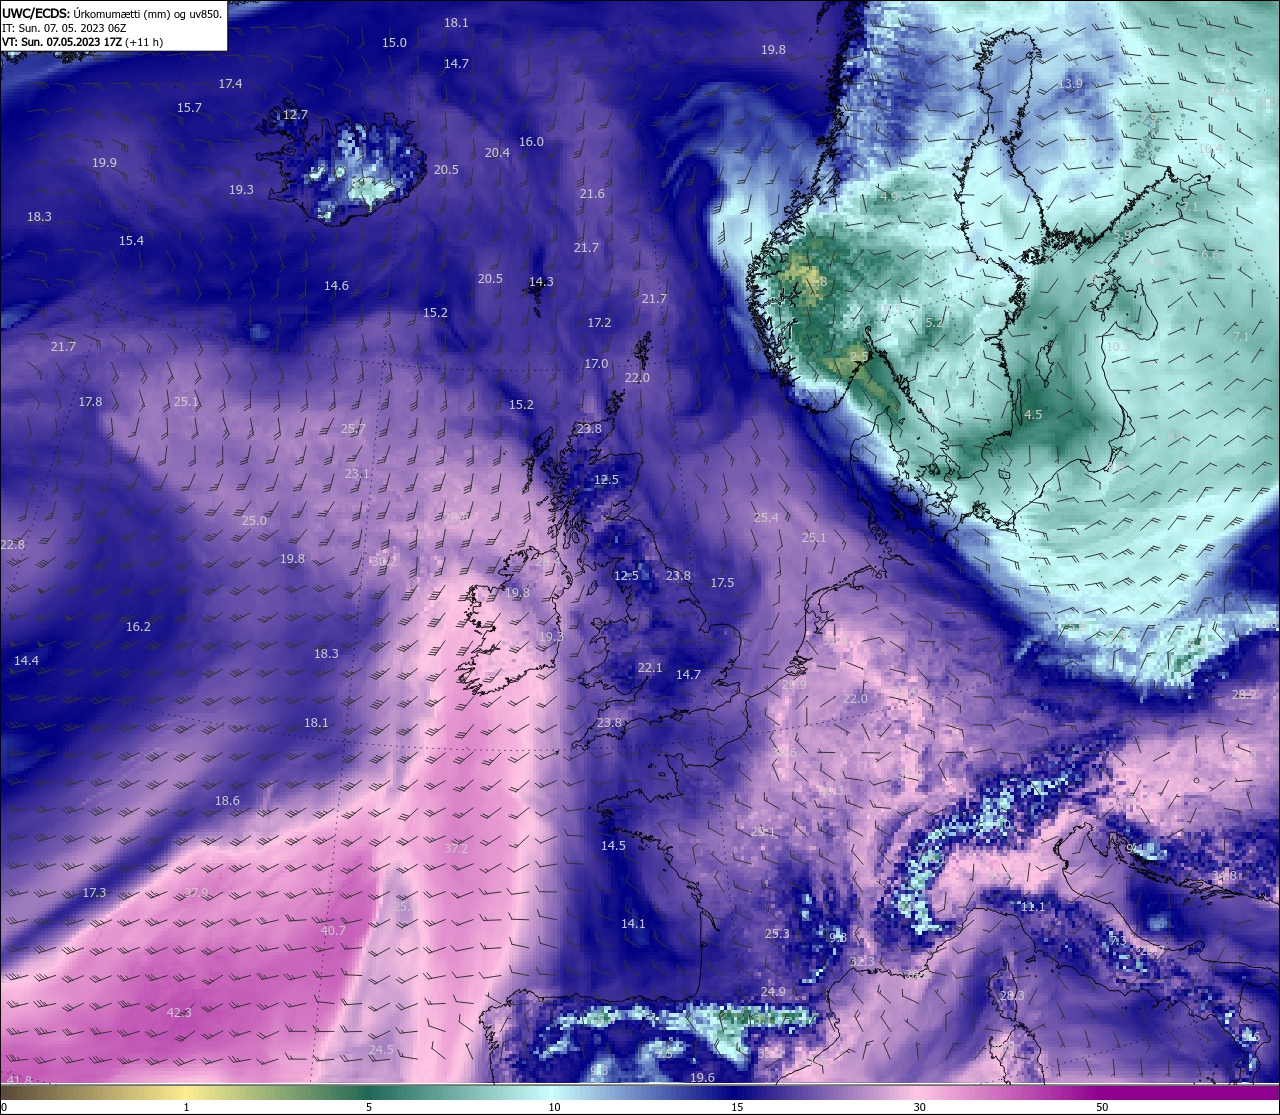Select the 4.5 value over Sweden
Image resolution: width=1280 pixels, height=1115 pixels.
pos(1033,415)
